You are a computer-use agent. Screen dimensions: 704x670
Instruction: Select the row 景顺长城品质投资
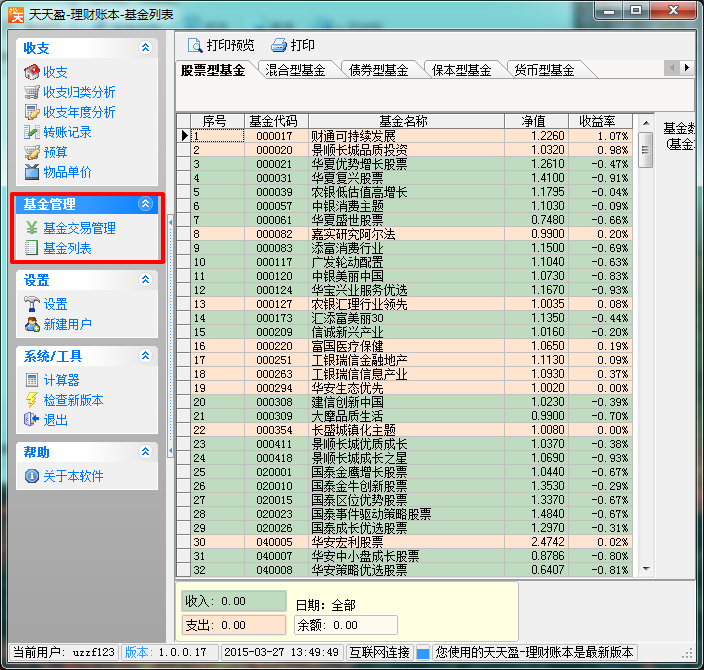(405, 150)
